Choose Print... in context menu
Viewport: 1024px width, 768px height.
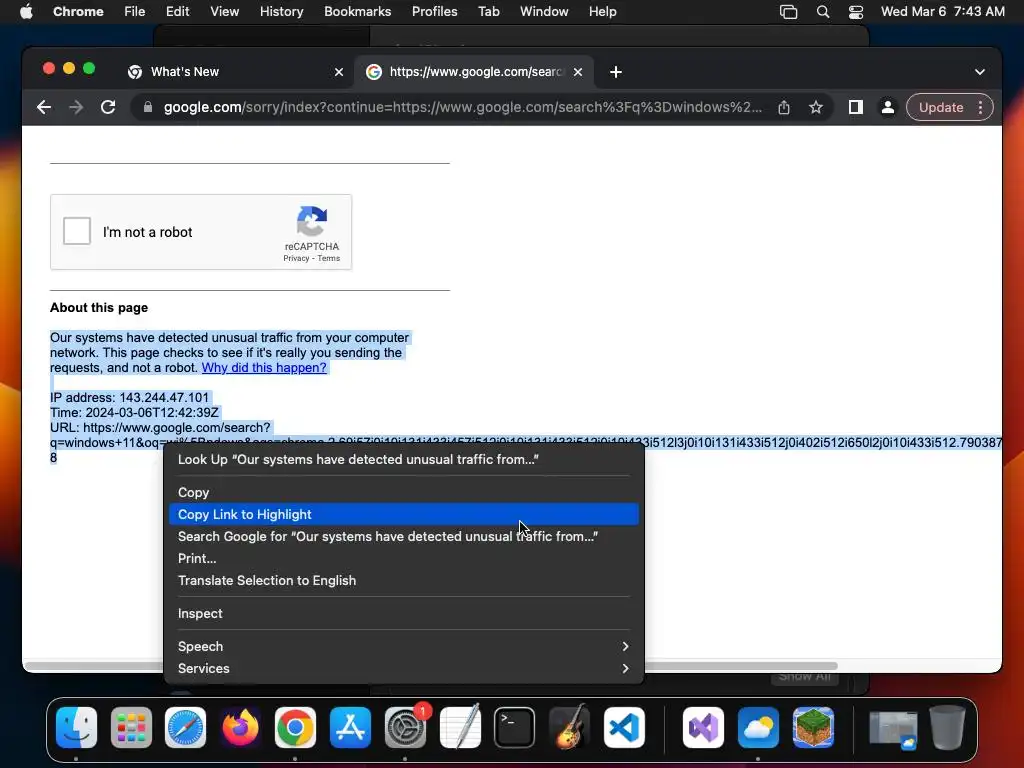(404, 558)
